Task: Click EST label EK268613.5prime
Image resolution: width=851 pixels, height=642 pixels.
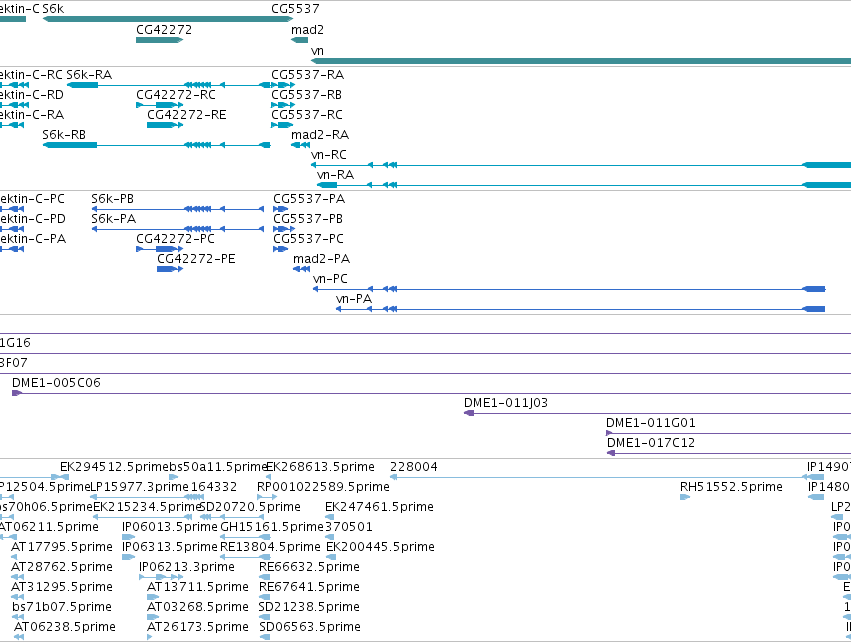Action: (x=320, y=467)
